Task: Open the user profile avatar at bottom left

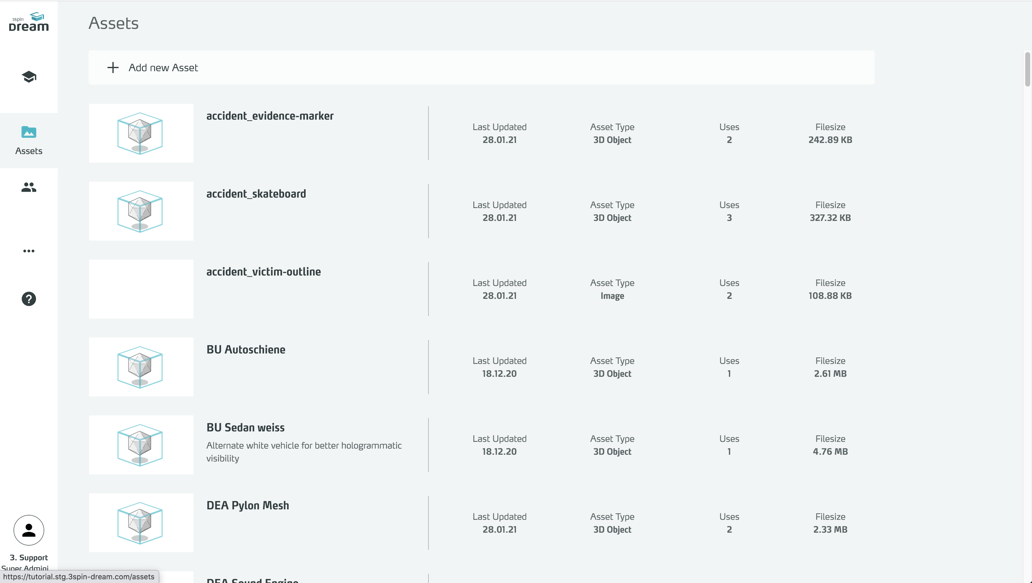Action: click(x=29, y=529)
